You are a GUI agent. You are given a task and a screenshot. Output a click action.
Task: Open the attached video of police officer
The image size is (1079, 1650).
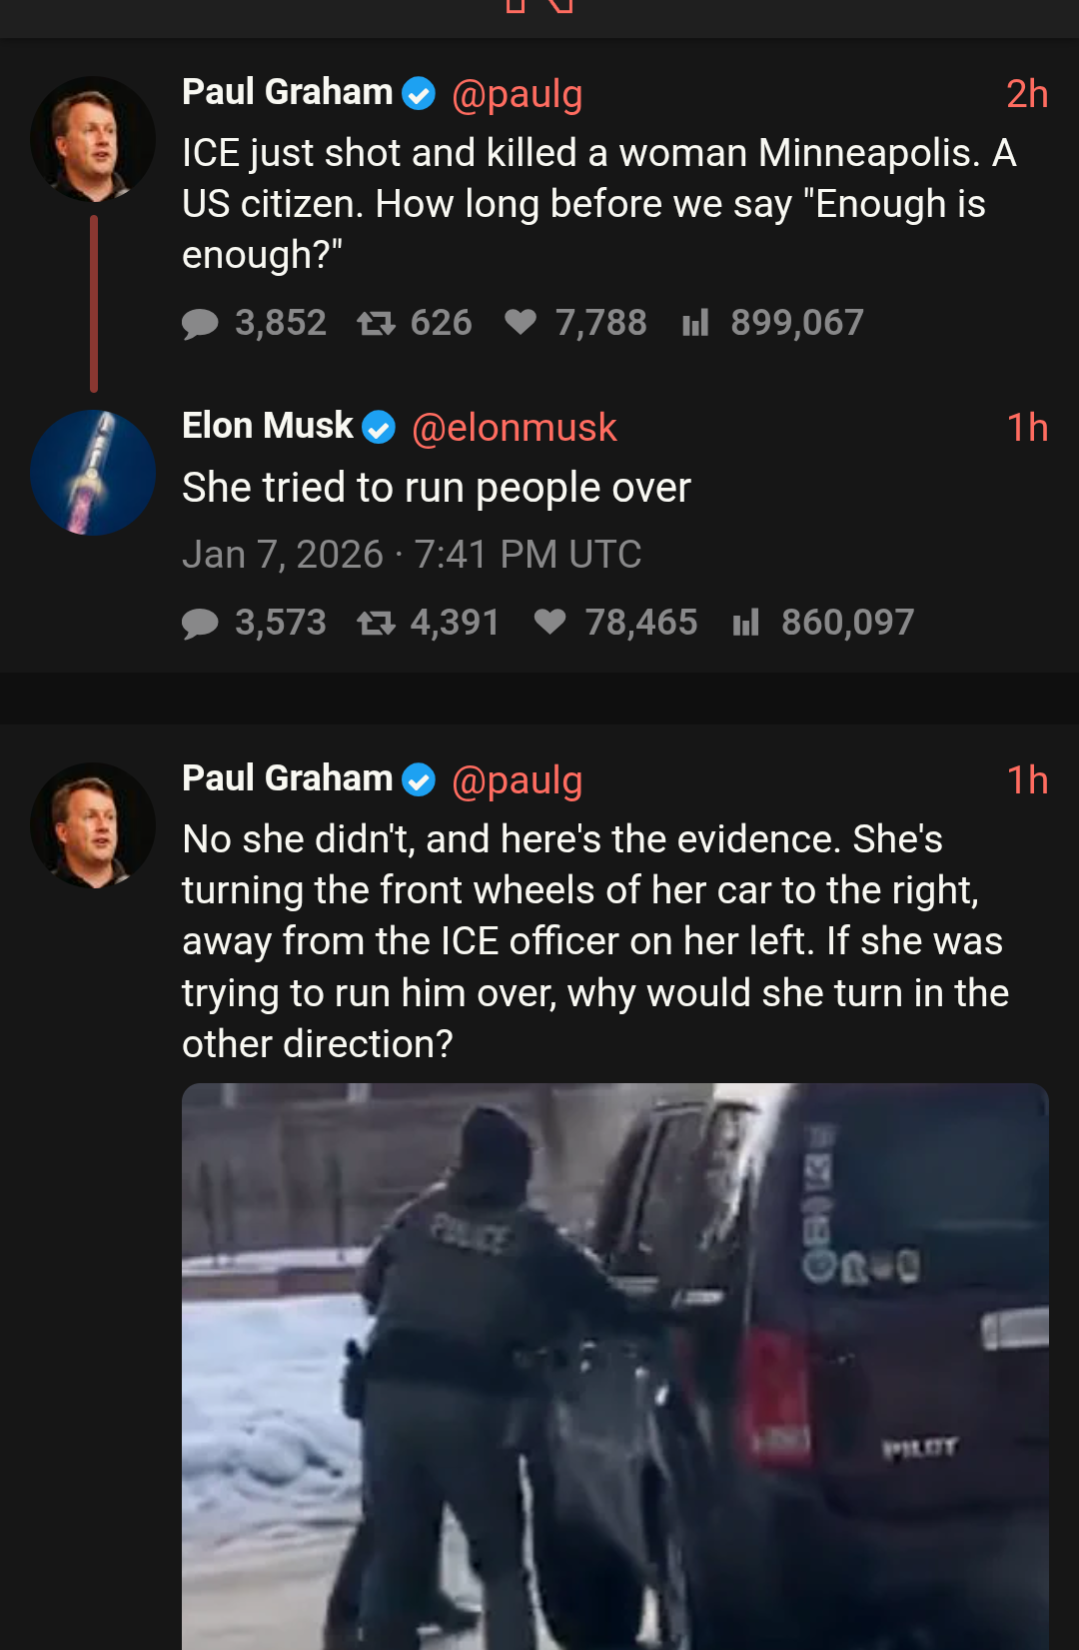pyautogui.click(x=614, y=1365)
